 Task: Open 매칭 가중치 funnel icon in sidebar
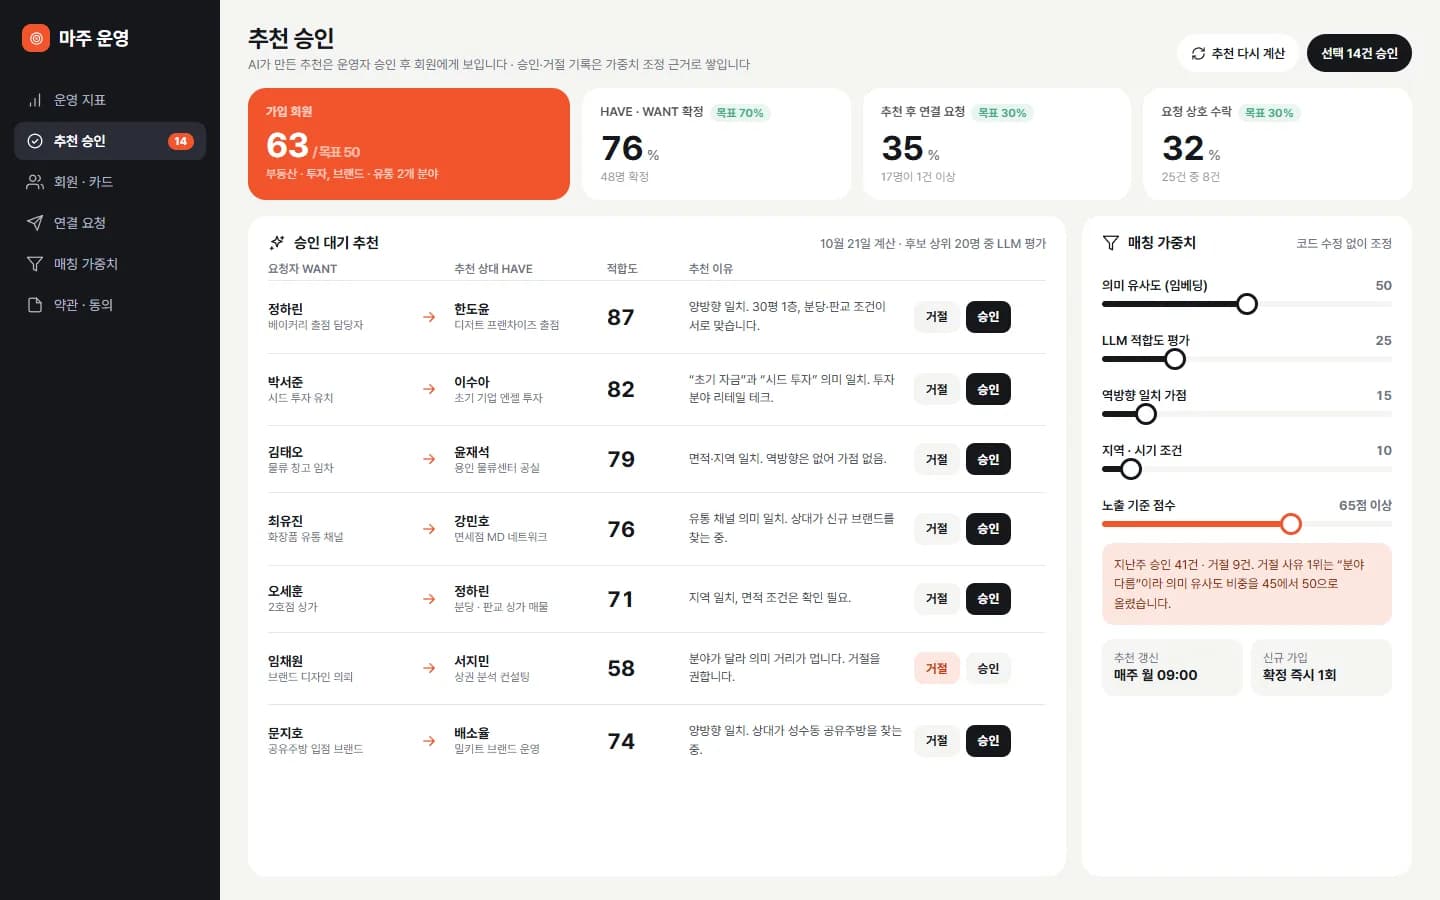tap(35, 264)
